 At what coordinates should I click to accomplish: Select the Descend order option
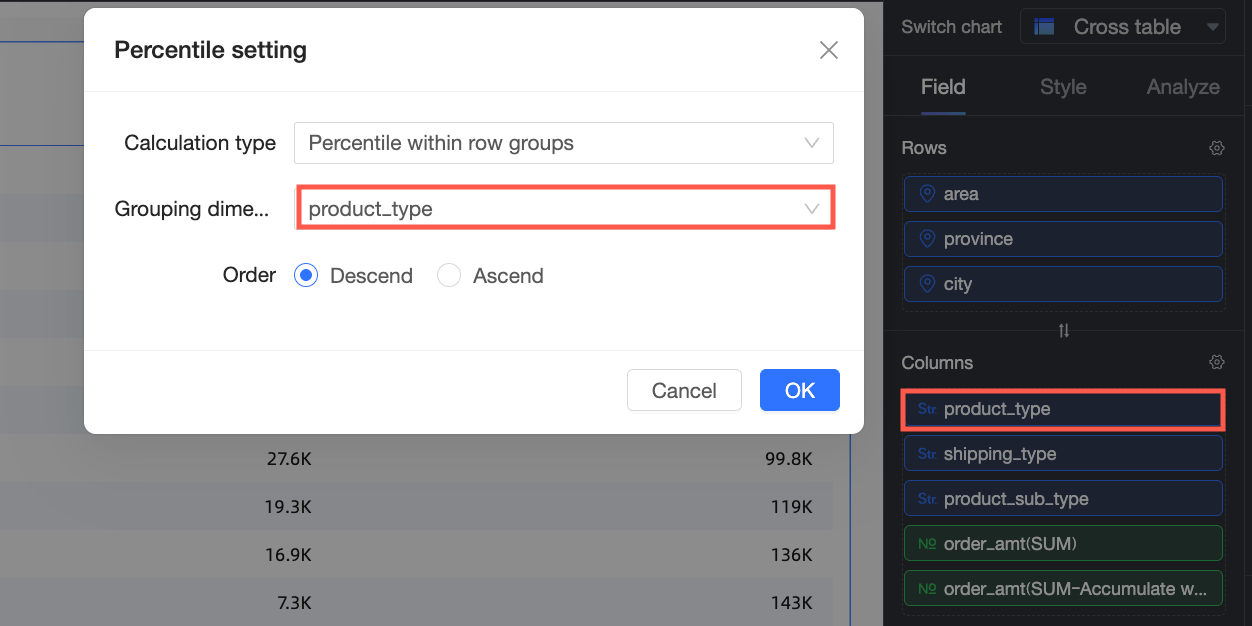tap(306, 276)
